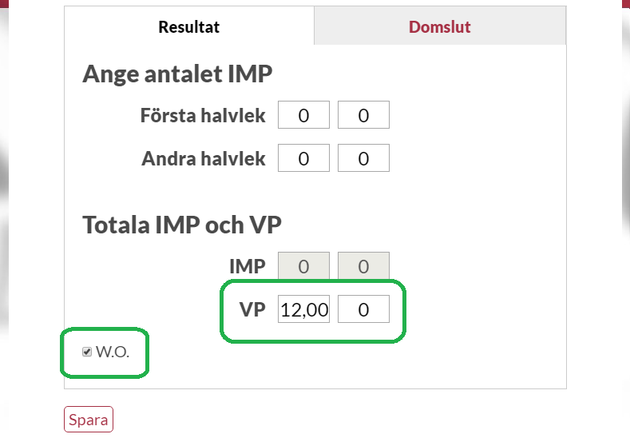Open the Domslut tab
This screenshot has width=630, height=446.
tap(439, 27)
